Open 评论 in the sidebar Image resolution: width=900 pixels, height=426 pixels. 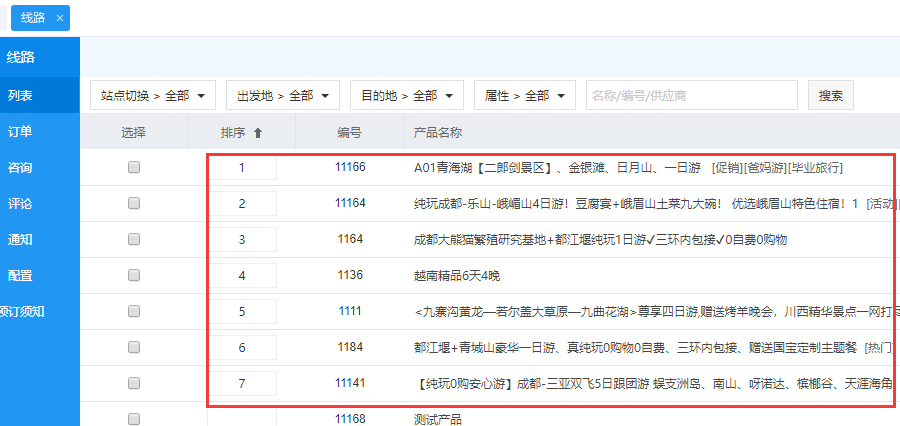20,204
